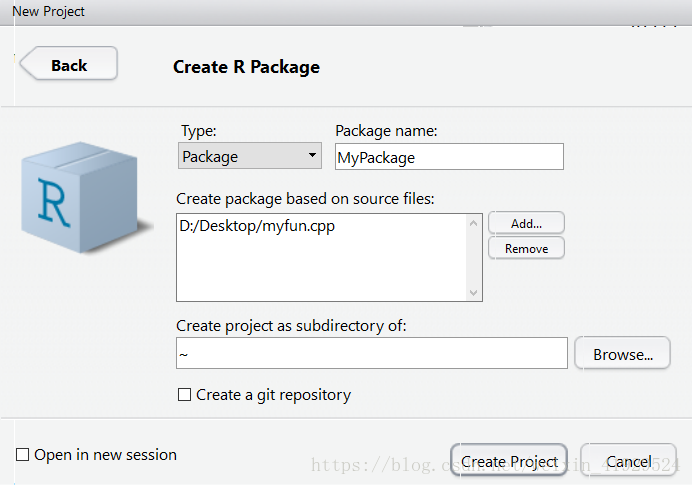Click the New Project title bar

click(x=346, y=12)
